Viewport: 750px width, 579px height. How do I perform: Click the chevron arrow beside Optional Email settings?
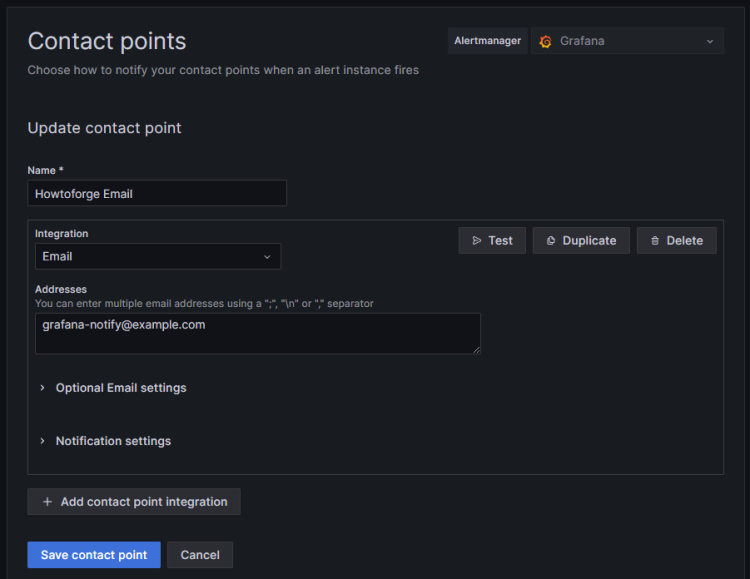pos(42,388)
